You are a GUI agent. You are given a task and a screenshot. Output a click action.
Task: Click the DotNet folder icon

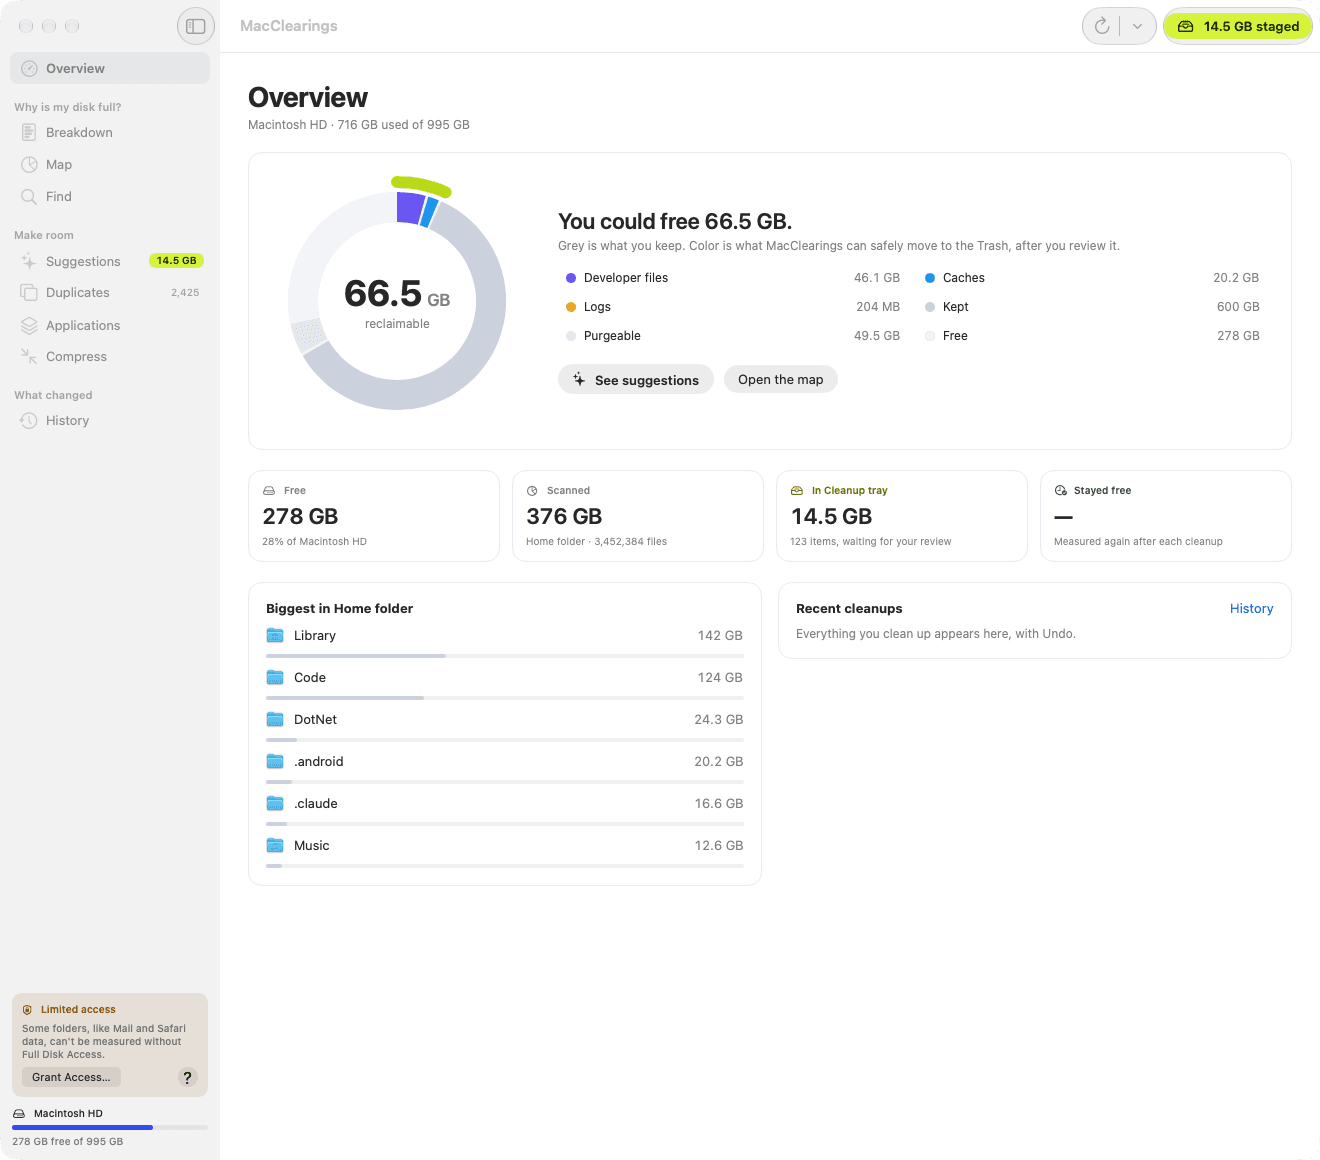pos(275,719)
